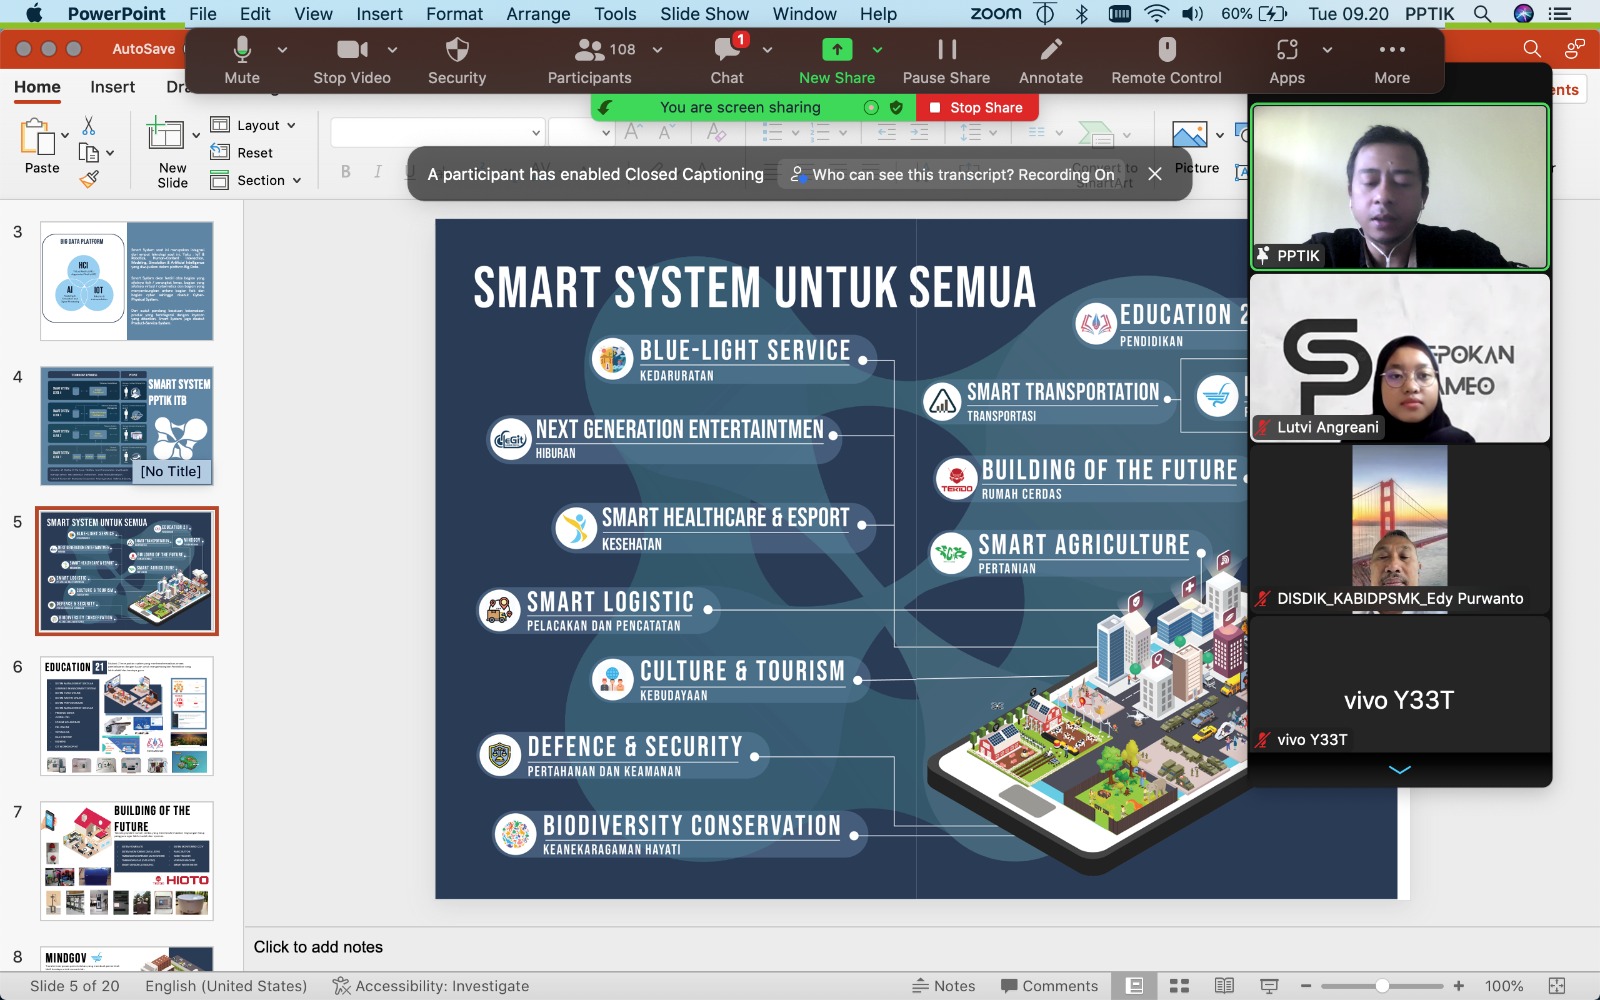Screen dimensions: 1600x1000
Task: Open the New Share options arrow
Action: (877, 50)
